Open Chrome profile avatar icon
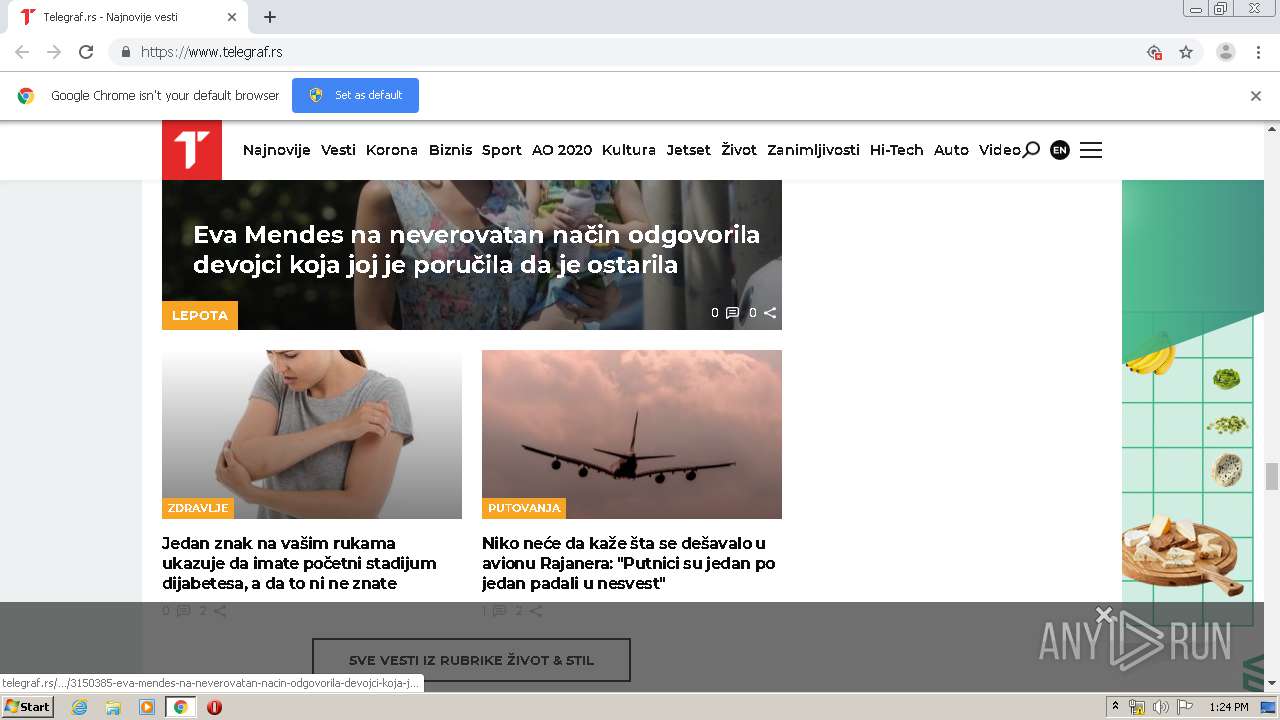Viewport: 1280px width, 720px height. click(1226, 52)
